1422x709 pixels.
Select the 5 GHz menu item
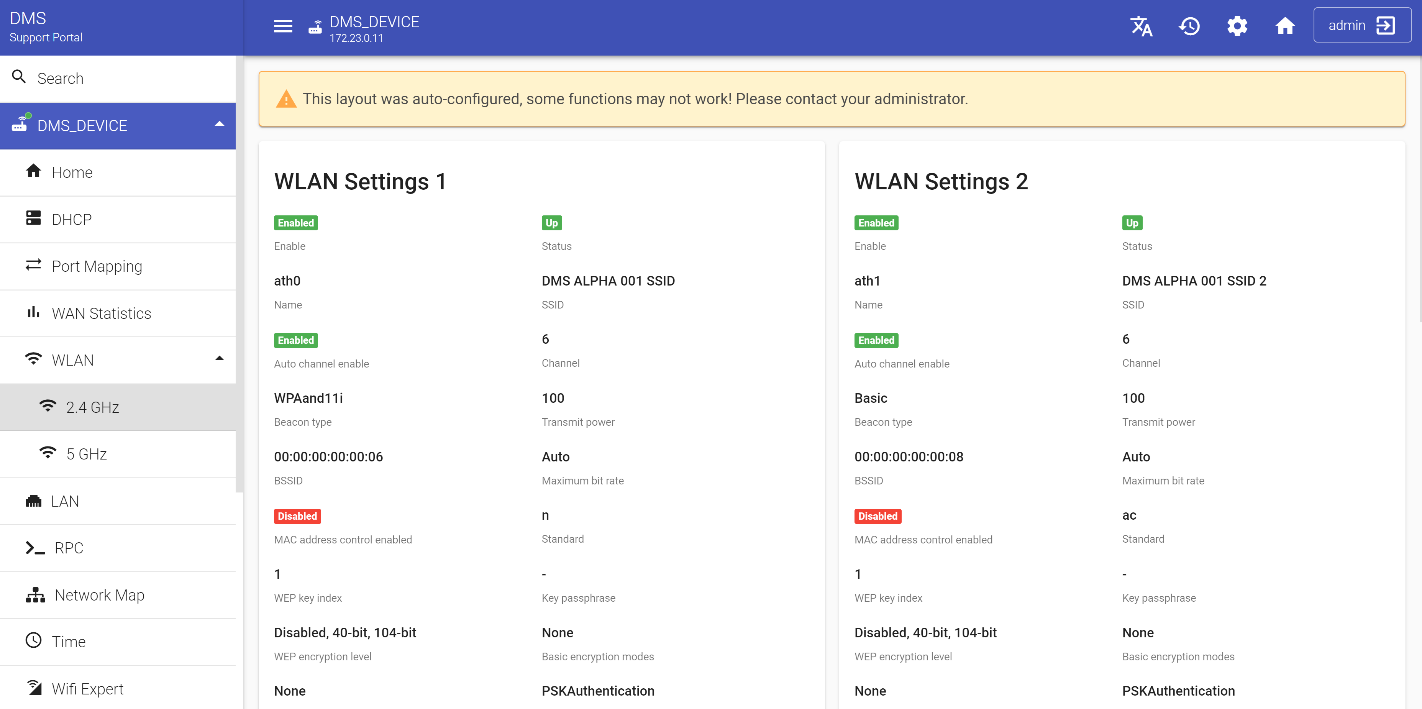86,454
